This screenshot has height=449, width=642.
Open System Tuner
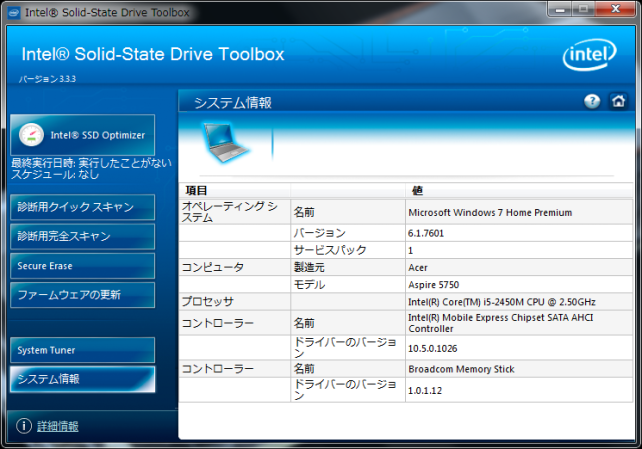[83, 350]
